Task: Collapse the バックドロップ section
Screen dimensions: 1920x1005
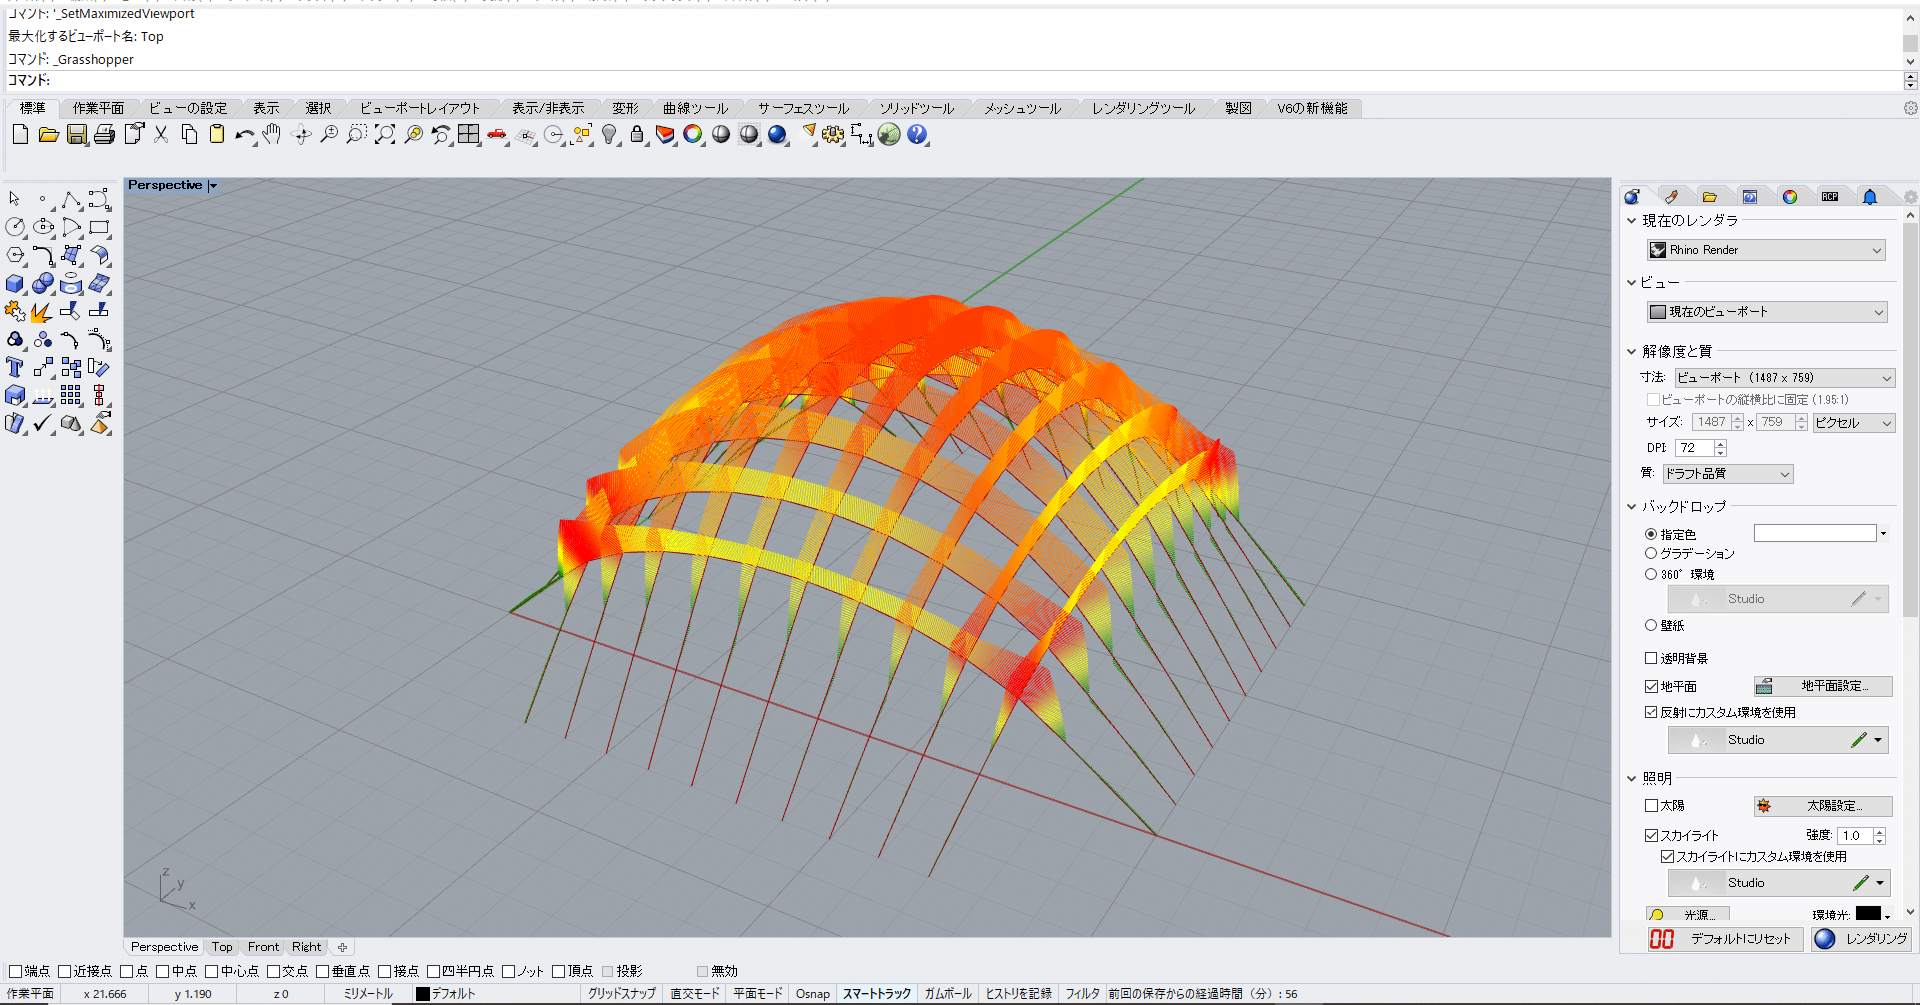Action: (1631, 507)
